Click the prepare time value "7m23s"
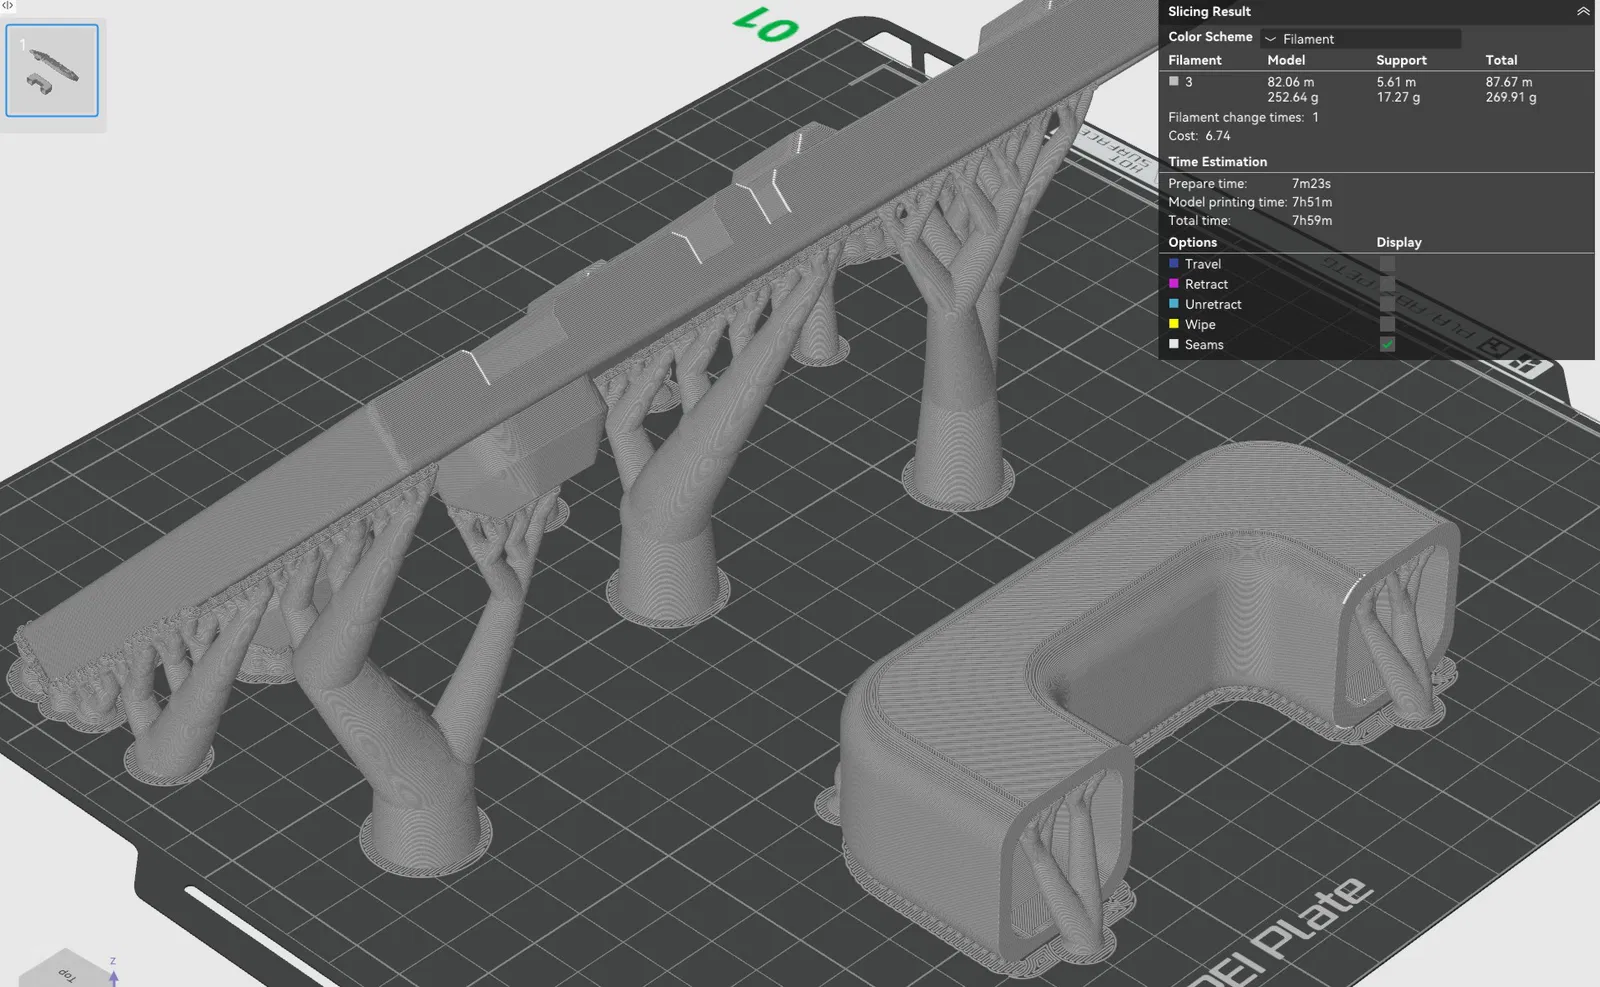The height and width of the screenshot is (987, 1600). click(x=1311, y=184)
